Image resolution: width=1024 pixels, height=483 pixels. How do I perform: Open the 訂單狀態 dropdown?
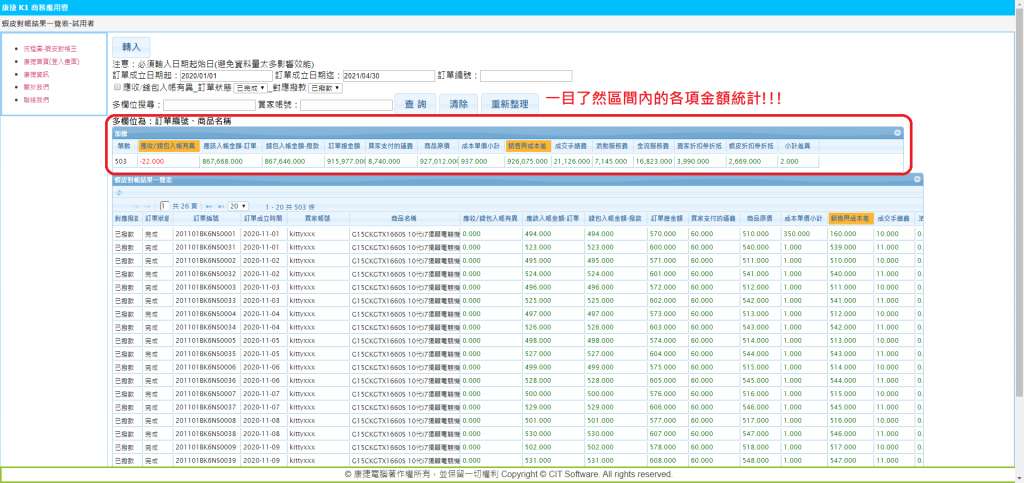pyautogui.click(x=251, y=88)
